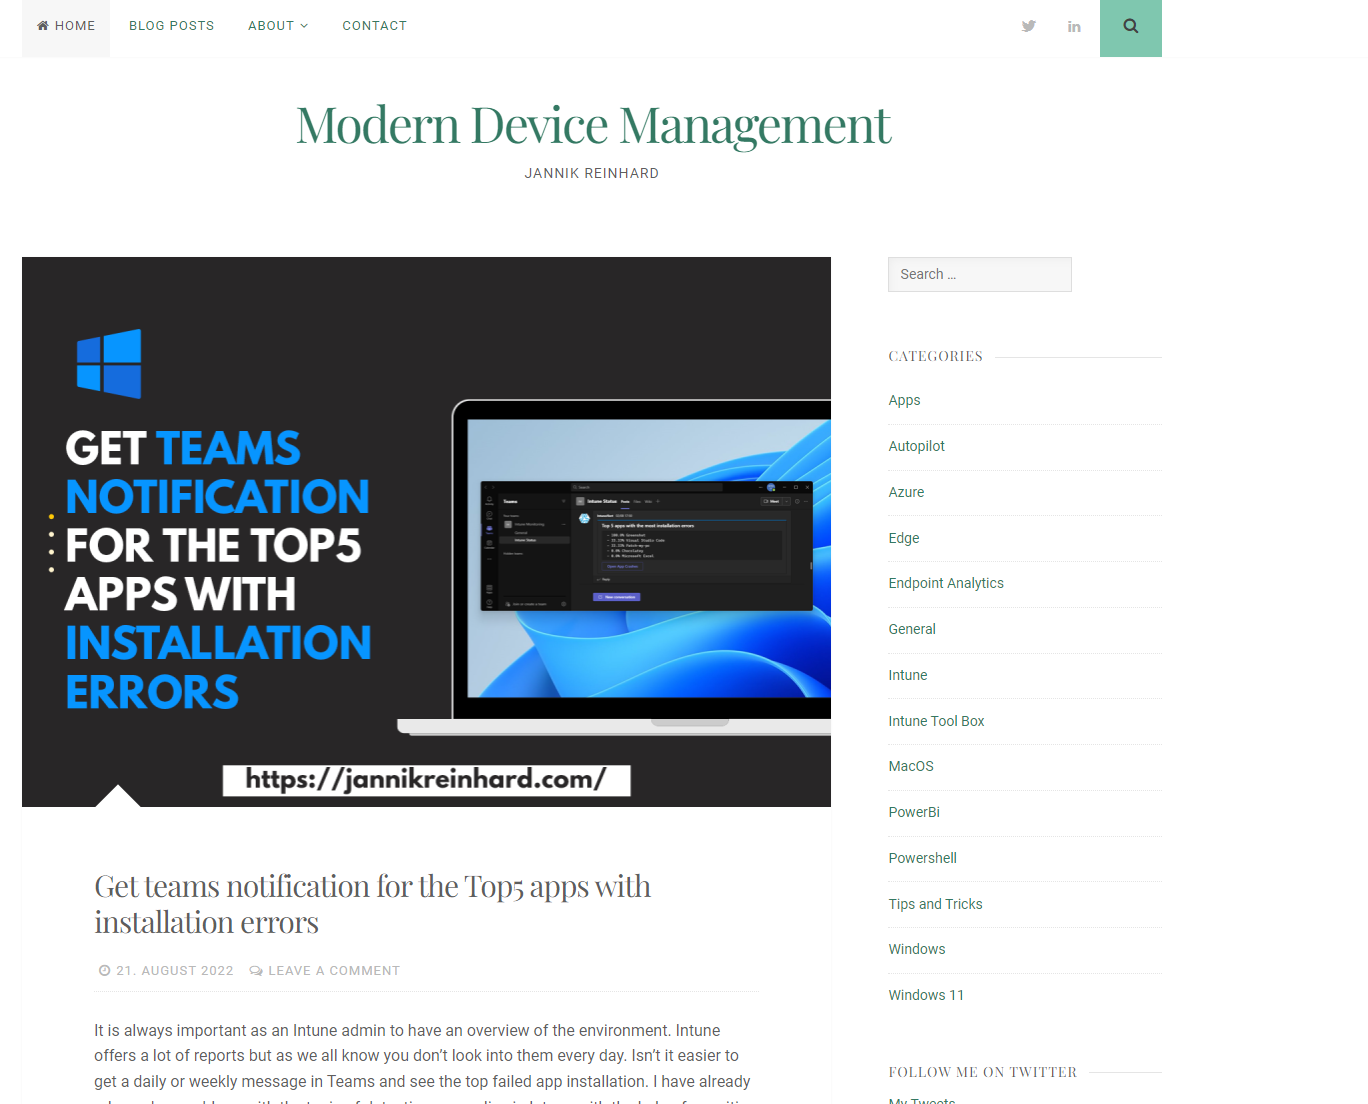Switch to the BLOG POSTS menu item
Image resolution: width=1368 pixels, height=1104 pixels.
click(171, 25)
